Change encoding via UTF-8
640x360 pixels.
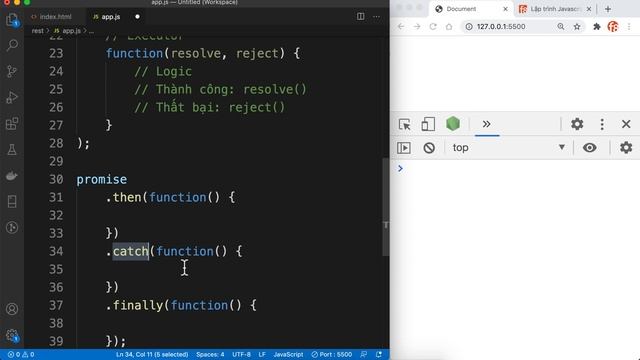tap(241, 354)
